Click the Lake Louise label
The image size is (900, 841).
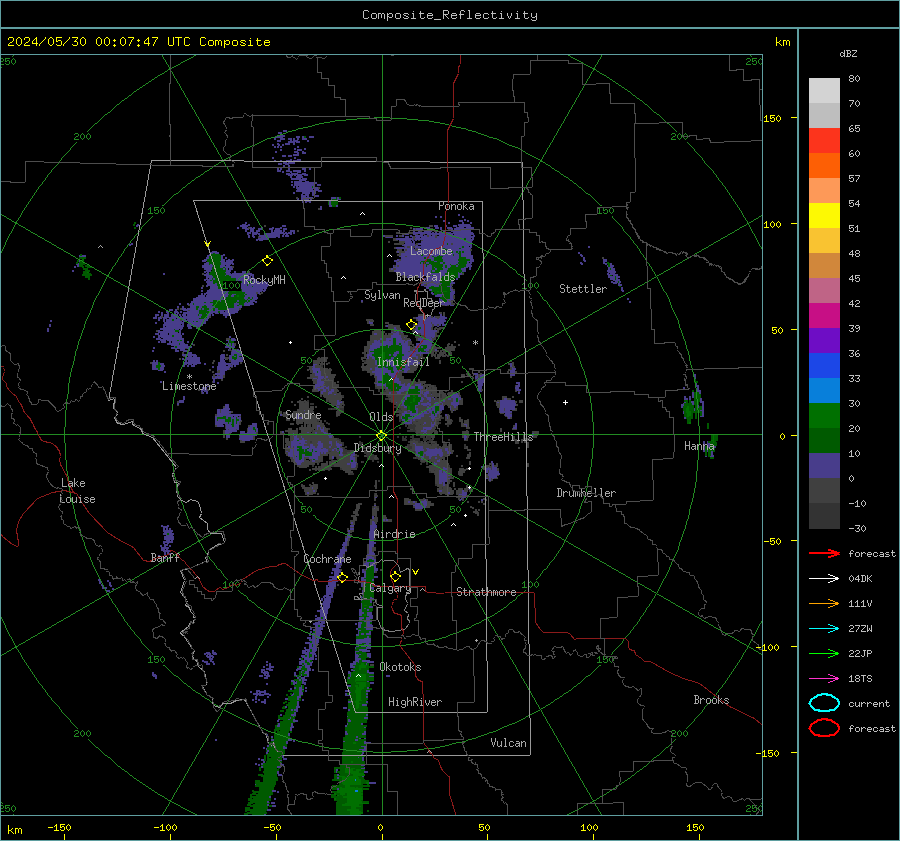click(77, 491)
